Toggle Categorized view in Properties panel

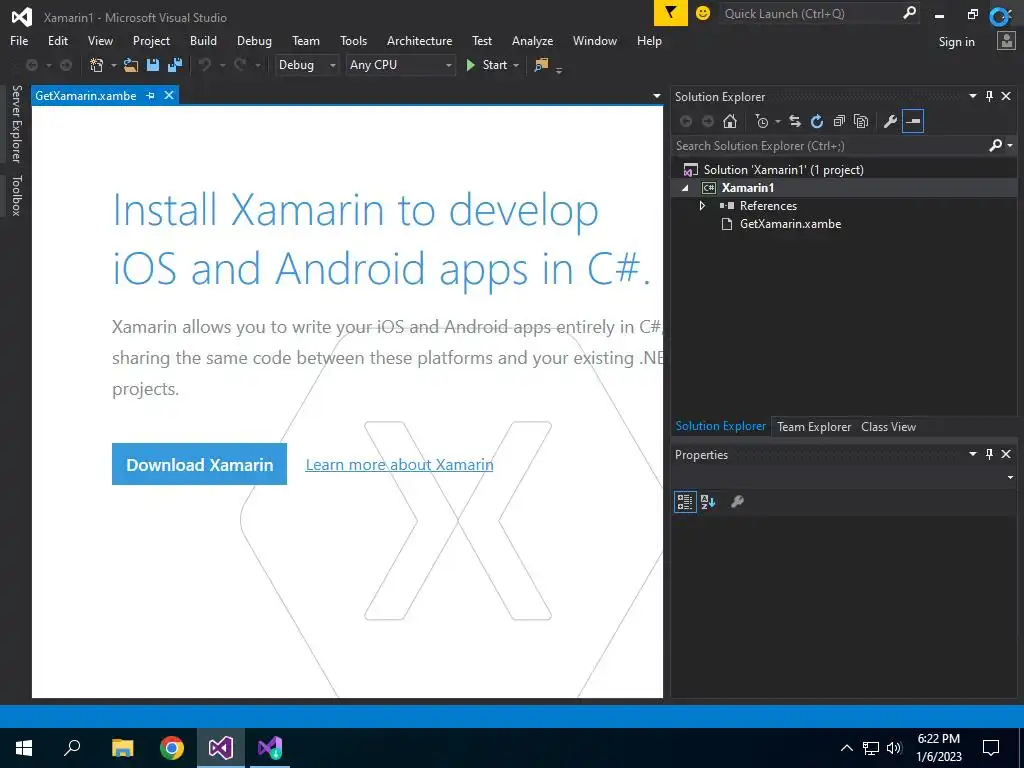(x=685, y=502)
